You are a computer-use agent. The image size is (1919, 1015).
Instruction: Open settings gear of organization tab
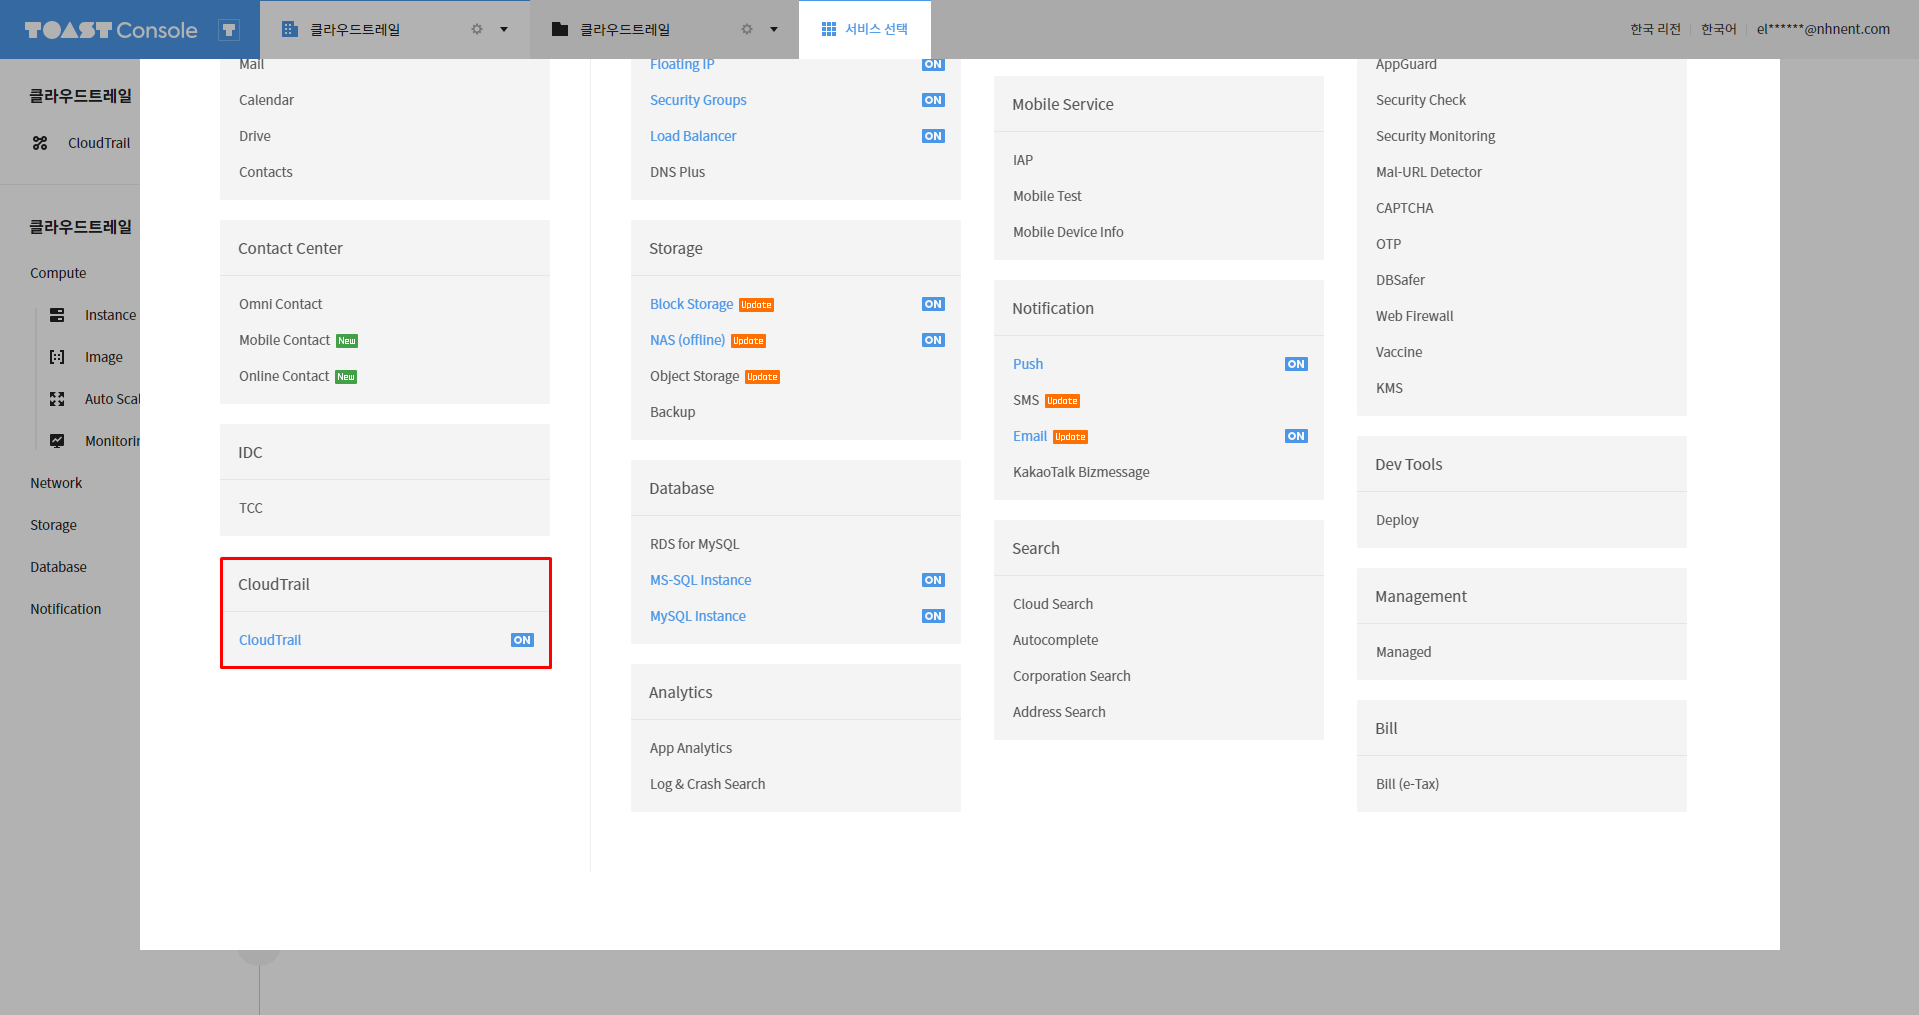(x=477, y=29)
